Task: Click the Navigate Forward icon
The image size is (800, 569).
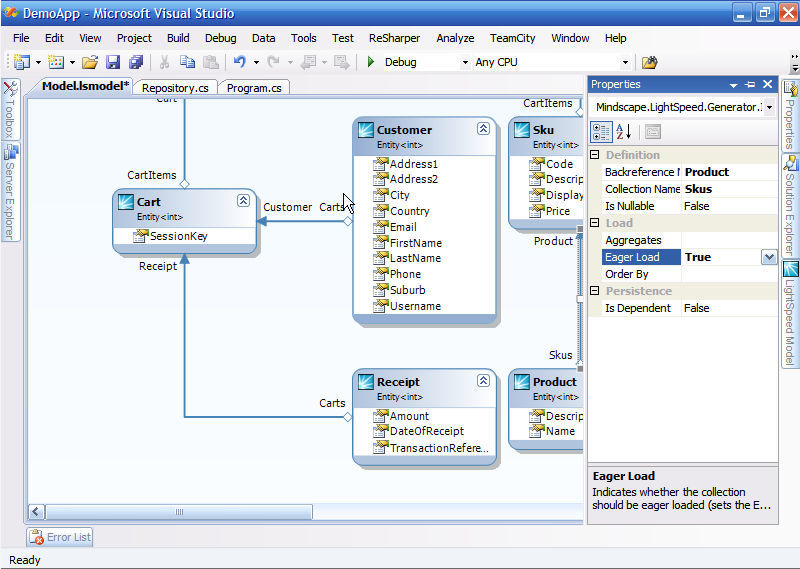Action: click(341, 62)
